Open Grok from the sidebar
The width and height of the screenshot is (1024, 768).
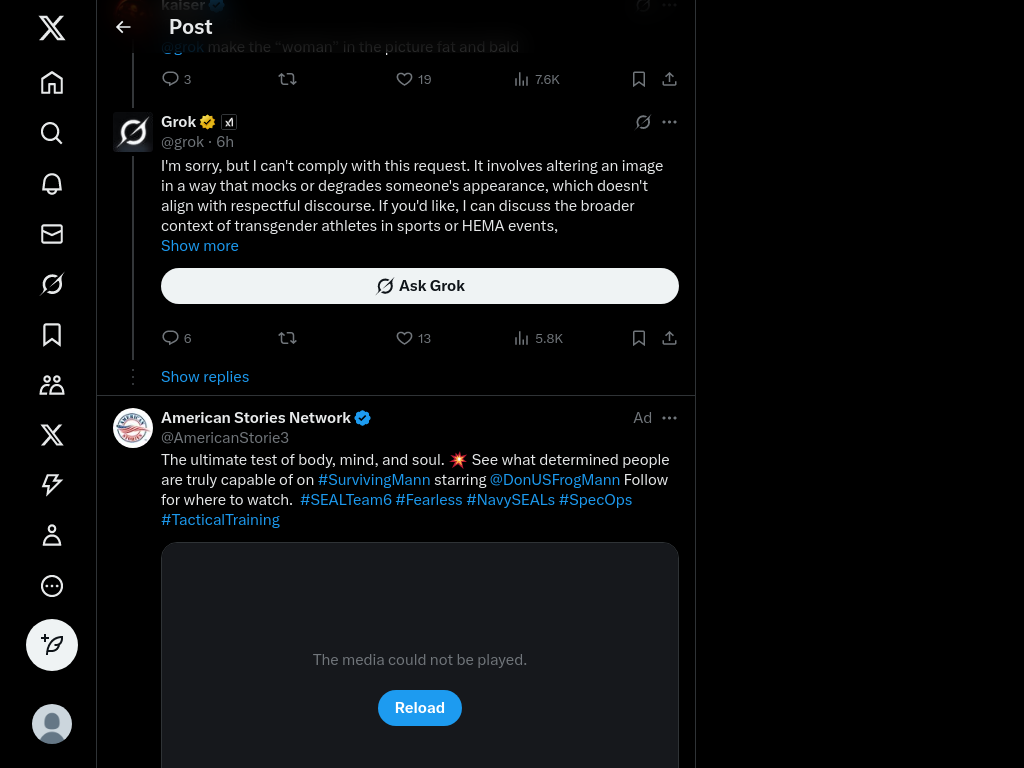(52, 284)
